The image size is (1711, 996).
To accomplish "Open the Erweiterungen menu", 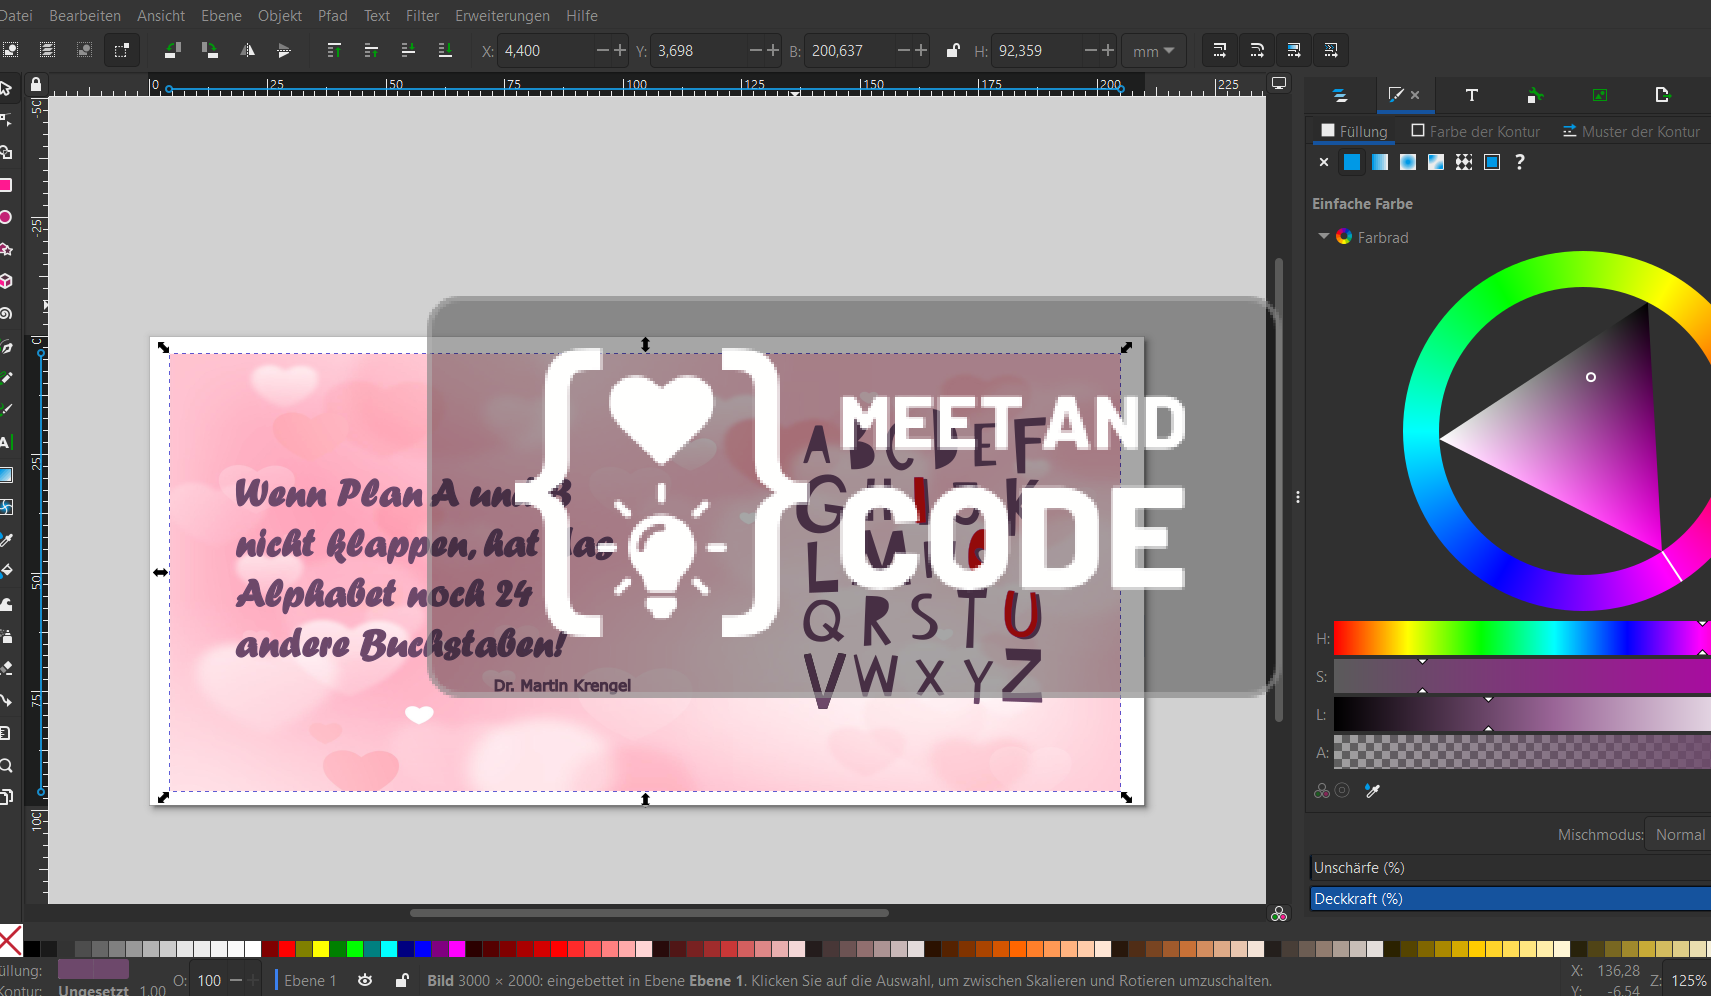I will tap(502, 16).
